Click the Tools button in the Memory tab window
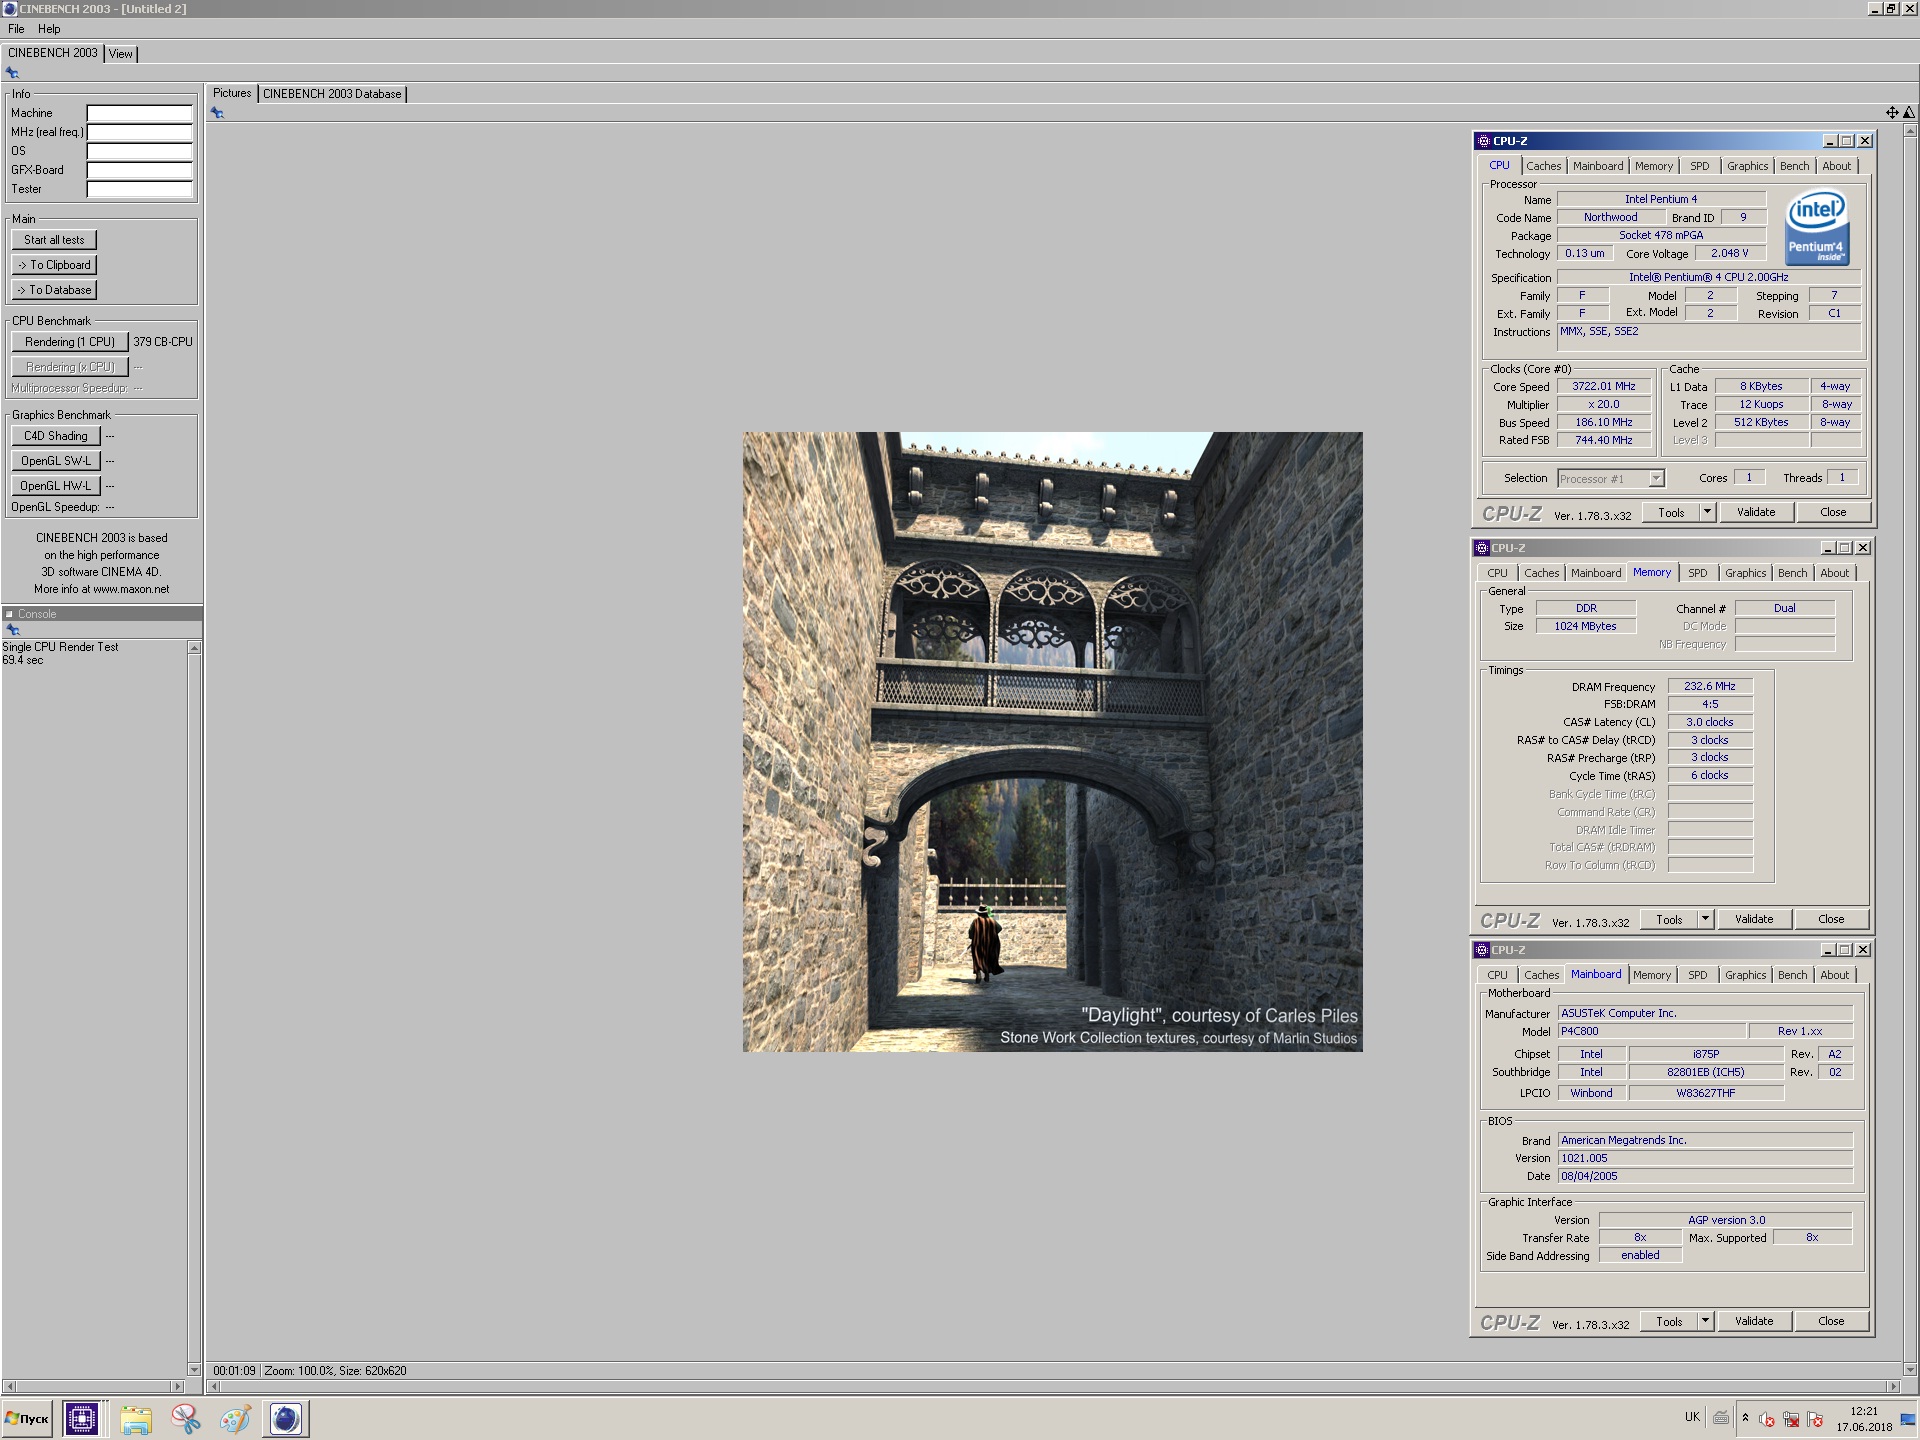The image size is (1920, 1440). coord(1669,919)
